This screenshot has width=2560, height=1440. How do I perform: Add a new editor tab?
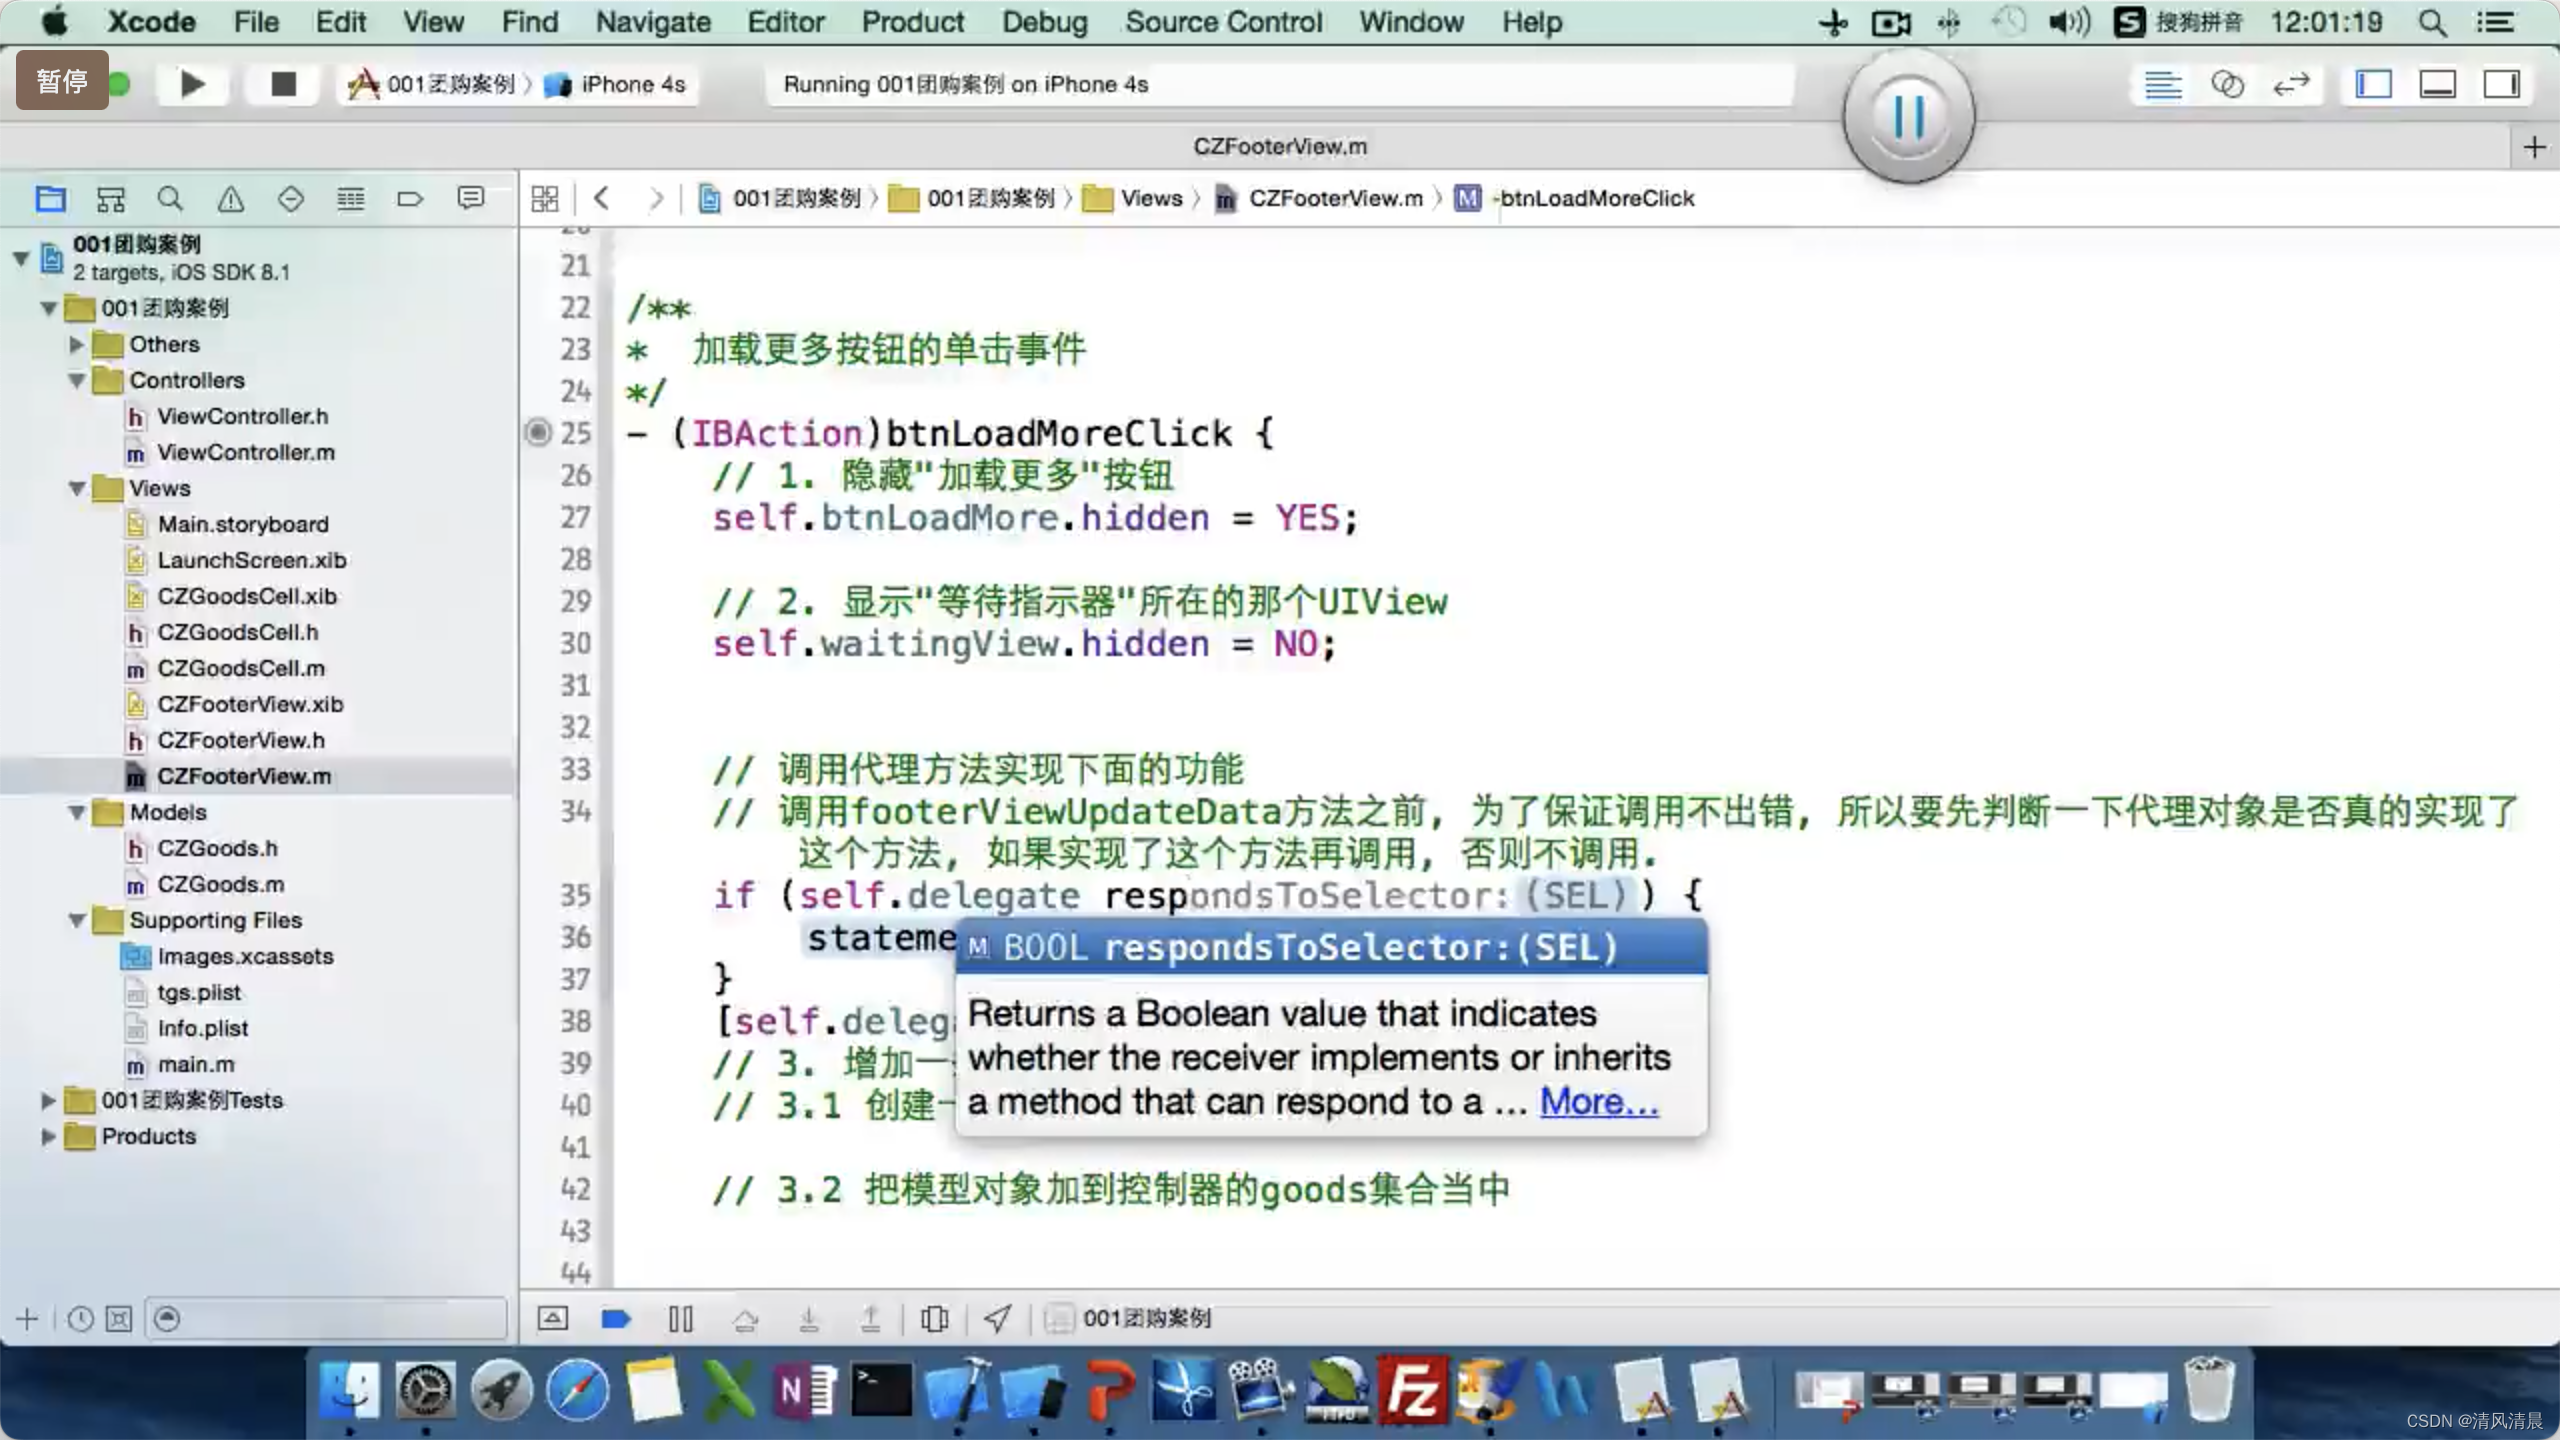coord(2534,147)
